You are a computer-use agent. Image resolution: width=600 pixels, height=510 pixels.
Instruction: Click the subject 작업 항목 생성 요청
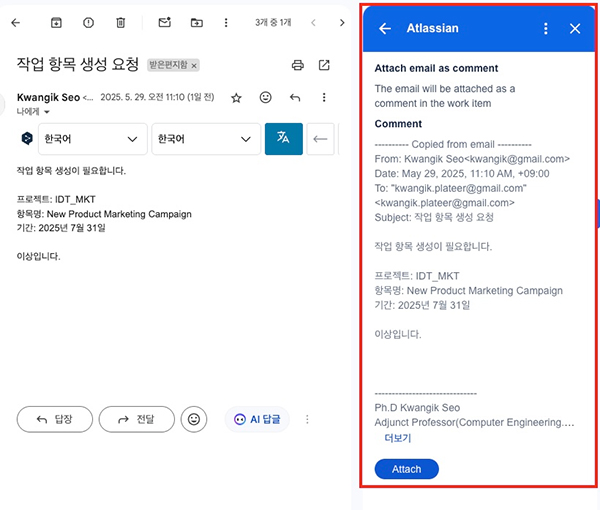coord(78,64)
